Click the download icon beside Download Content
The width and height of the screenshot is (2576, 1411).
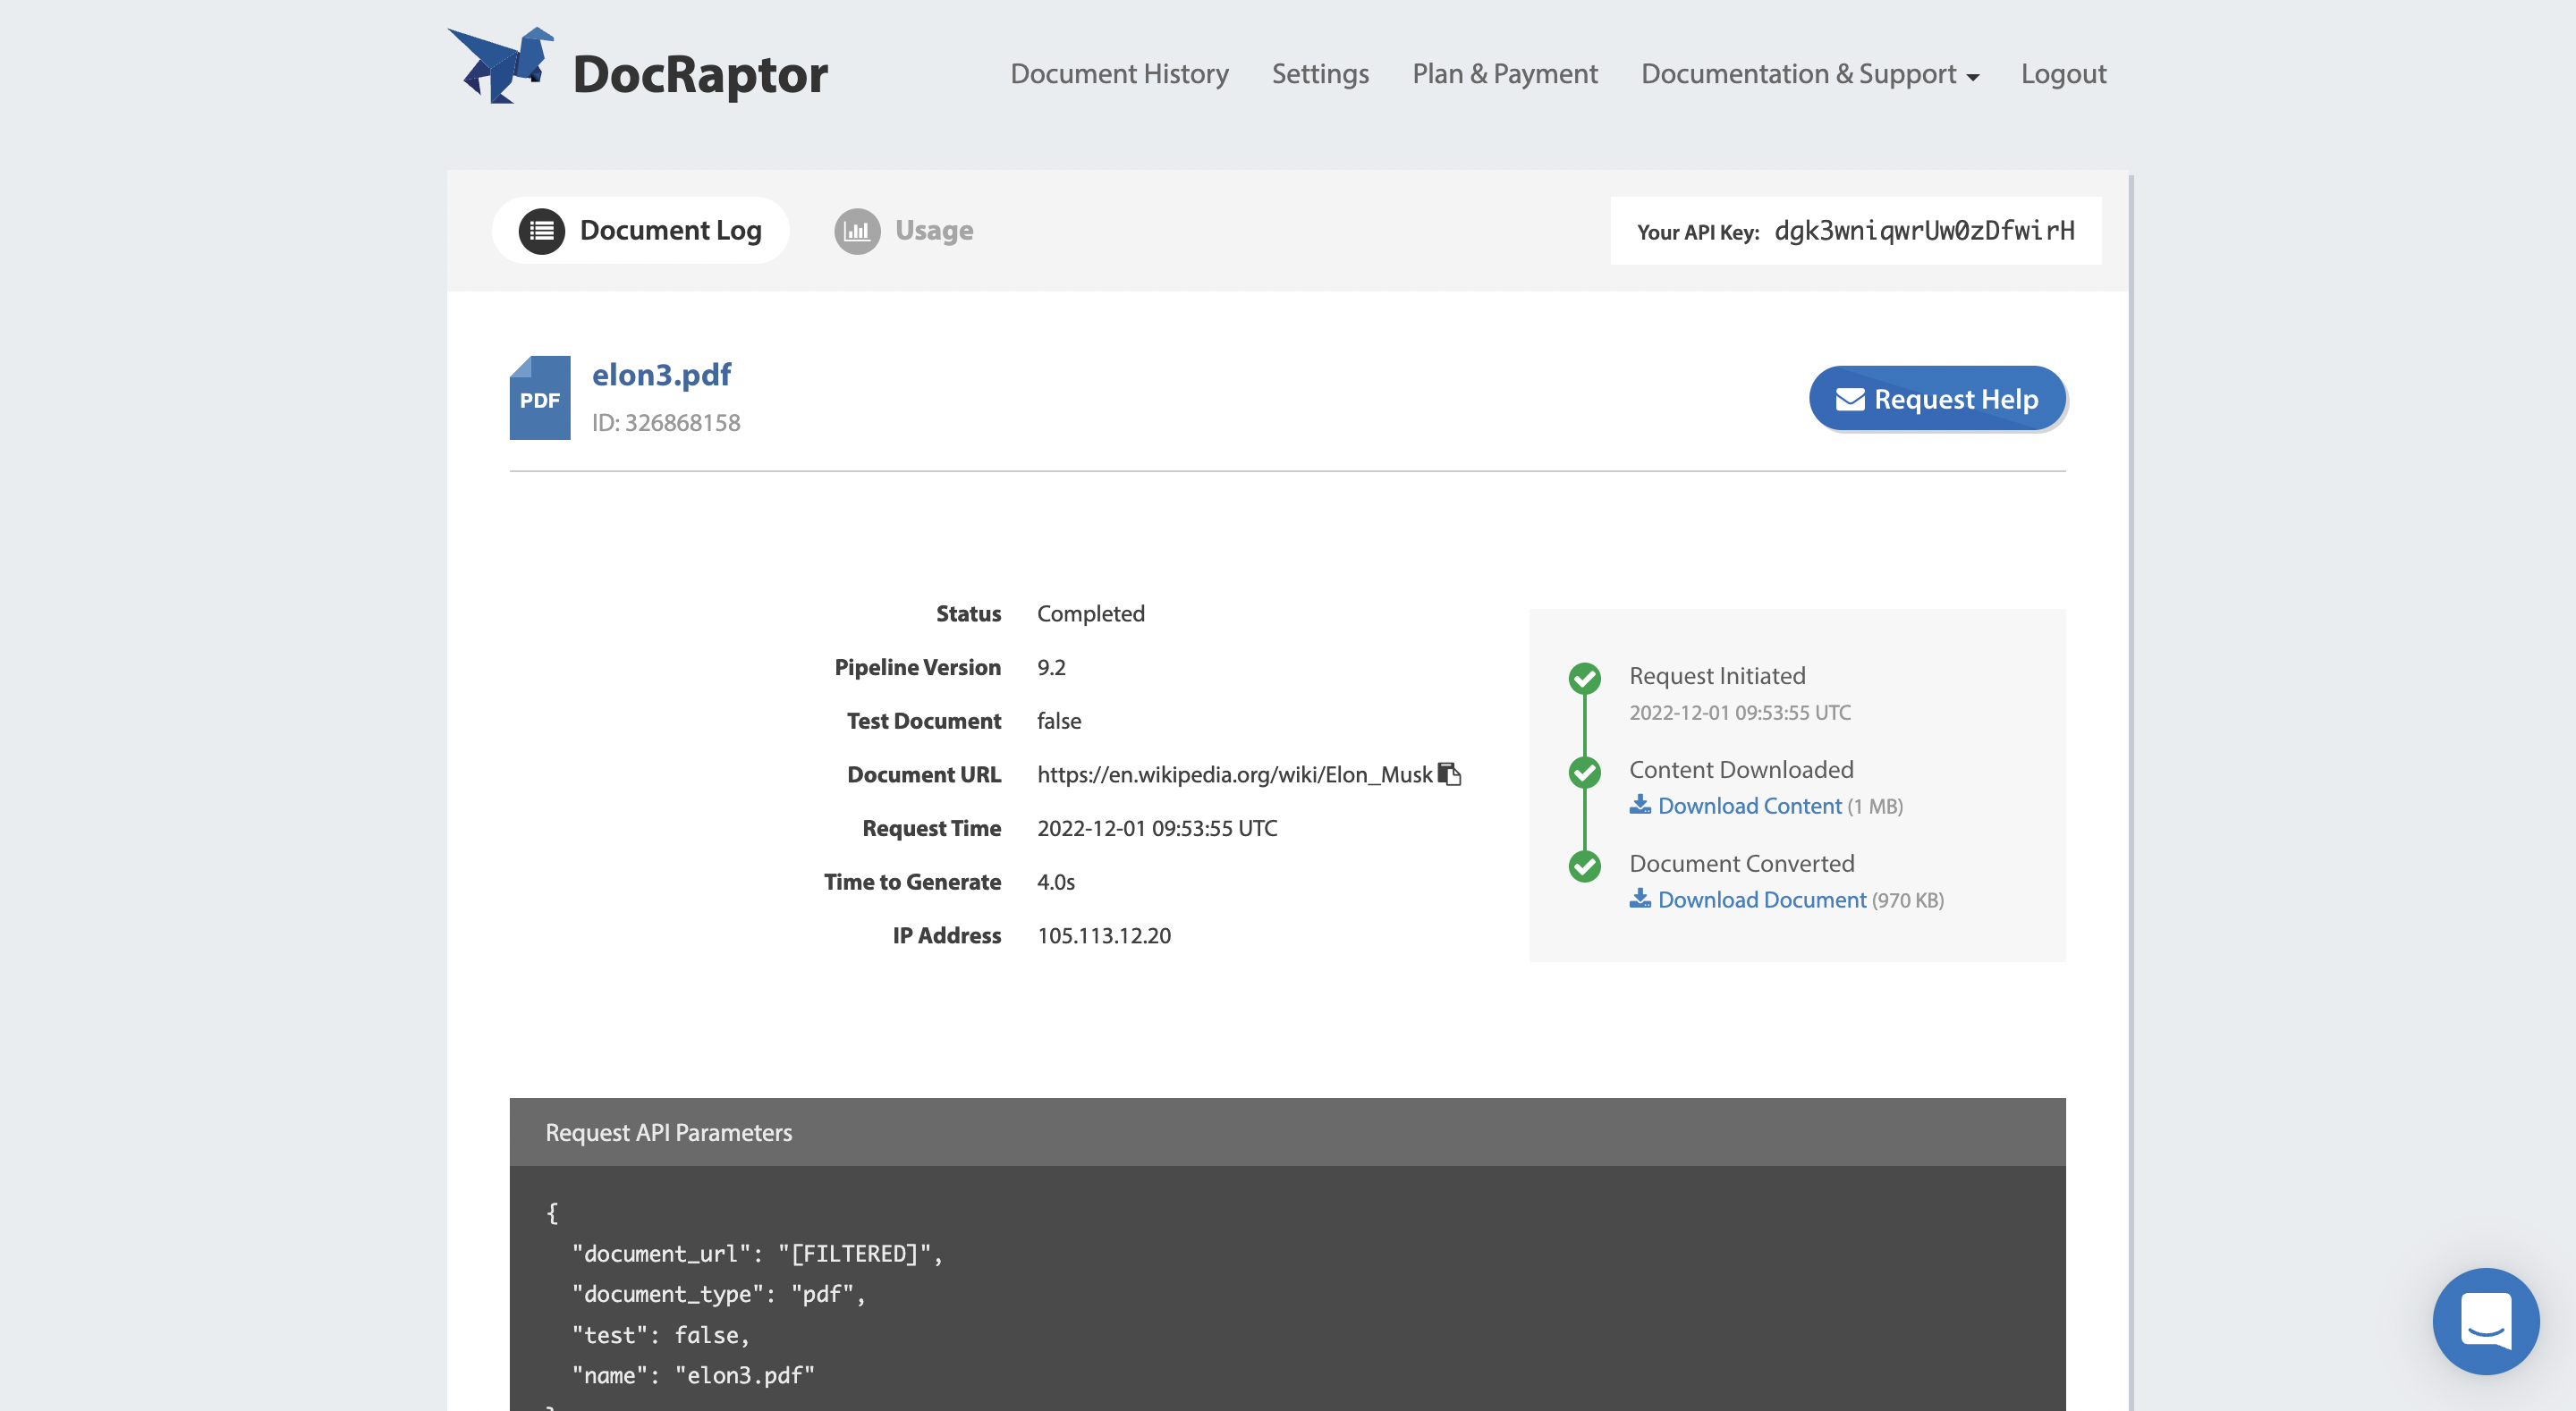pos(1641,804)
